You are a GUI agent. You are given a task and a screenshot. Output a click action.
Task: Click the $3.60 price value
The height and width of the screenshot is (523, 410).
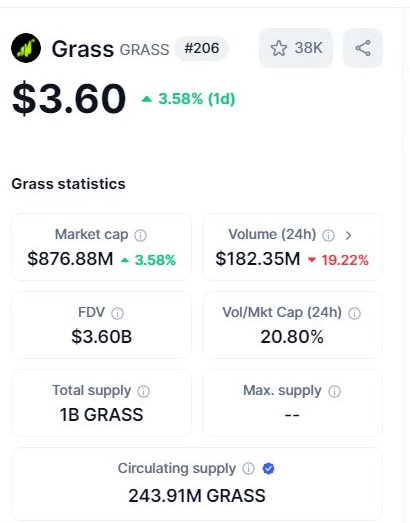click(69, 98)
